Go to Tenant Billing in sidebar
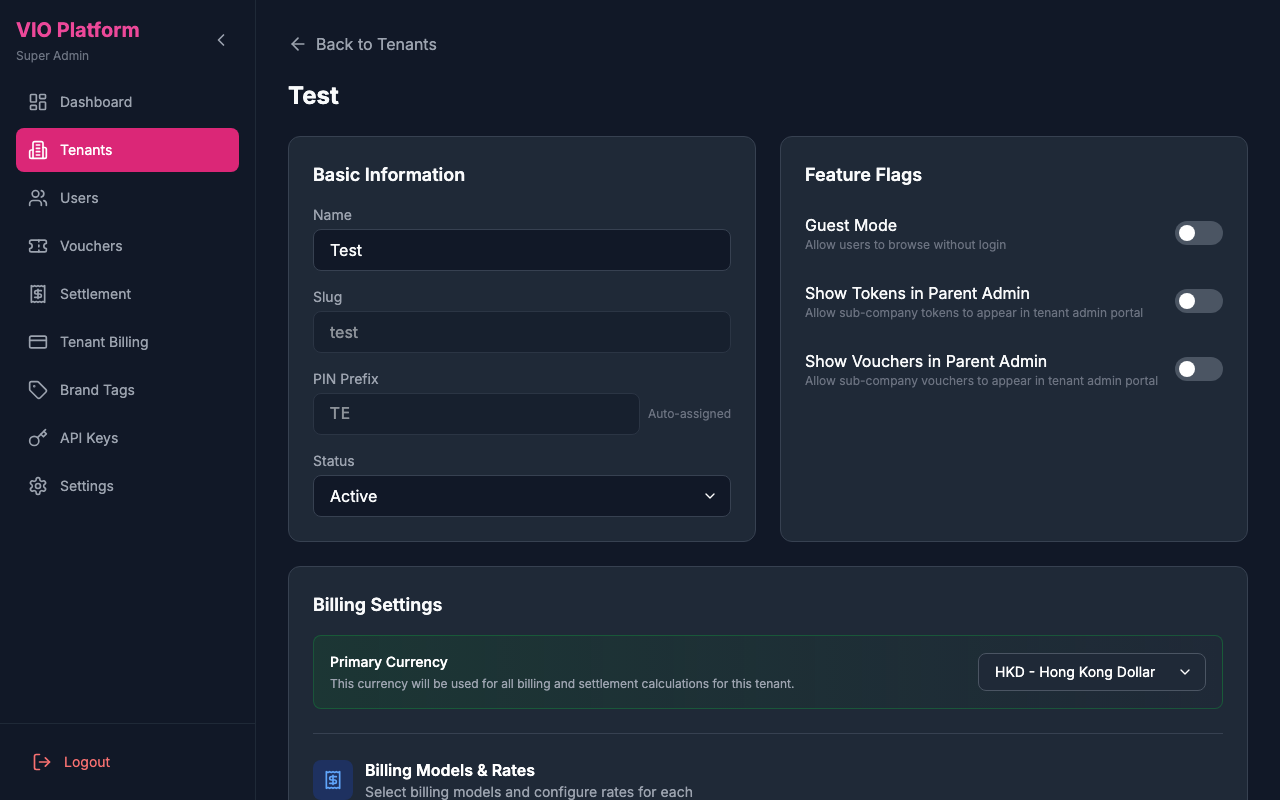 click(104, 342)
